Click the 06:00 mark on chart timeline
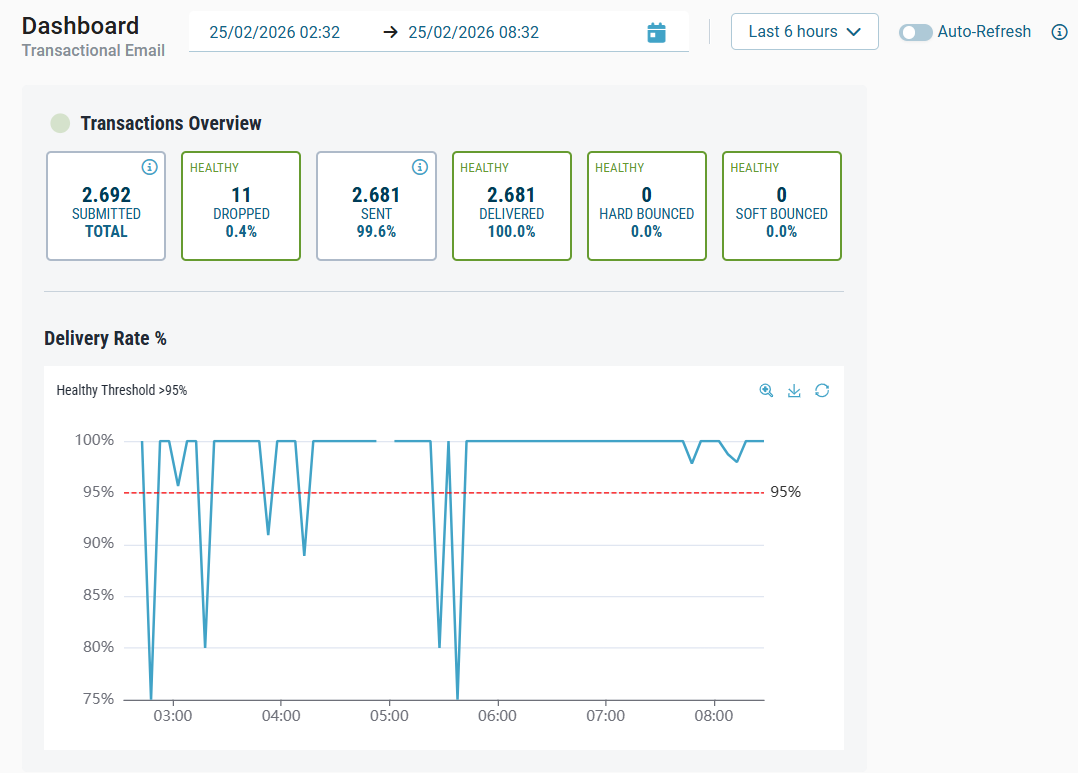Image resolution: width=1078 pixels, height=773 pixels. tap(497, 716)
